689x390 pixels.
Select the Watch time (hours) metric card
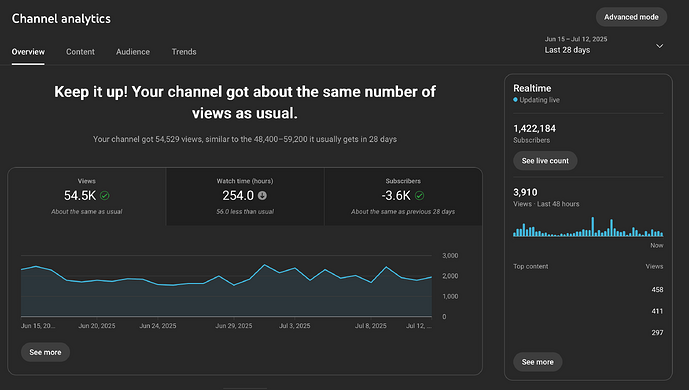click(245, 196)
